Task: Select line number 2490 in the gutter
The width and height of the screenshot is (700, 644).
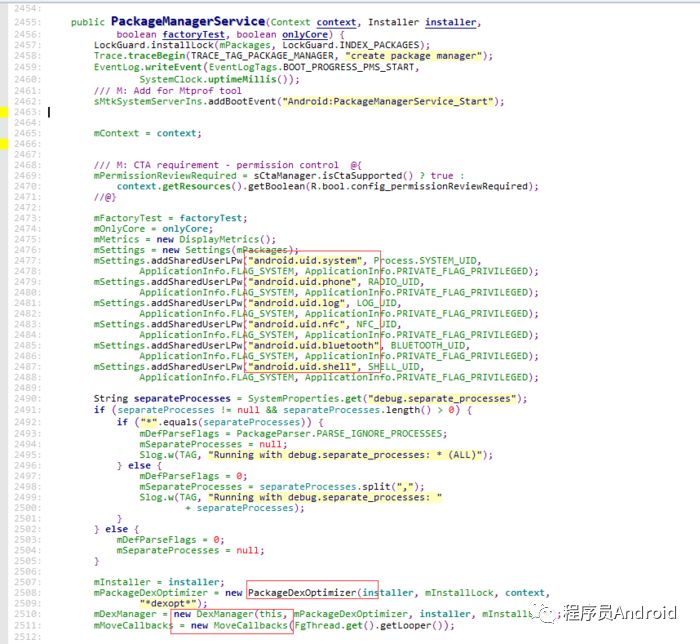Action: (28, 399)
